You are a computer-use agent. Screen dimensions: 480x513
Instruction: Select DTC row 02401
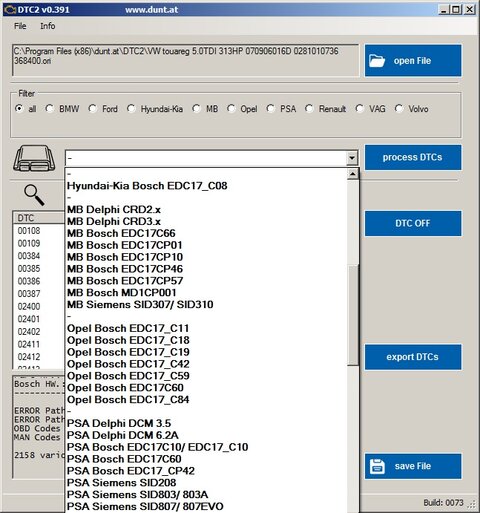[38, 319]
